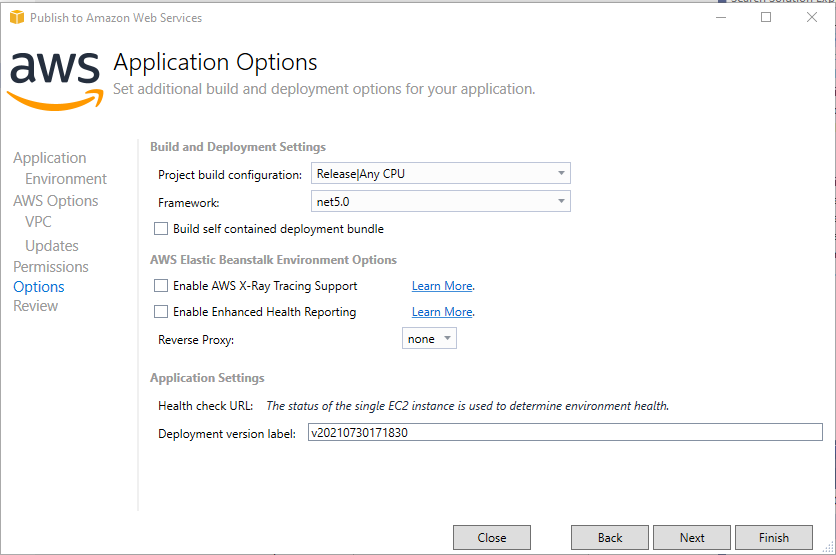Click the AWS logo in the header
The width and height of the screenshot is (836, 555).
pos(54,78)
